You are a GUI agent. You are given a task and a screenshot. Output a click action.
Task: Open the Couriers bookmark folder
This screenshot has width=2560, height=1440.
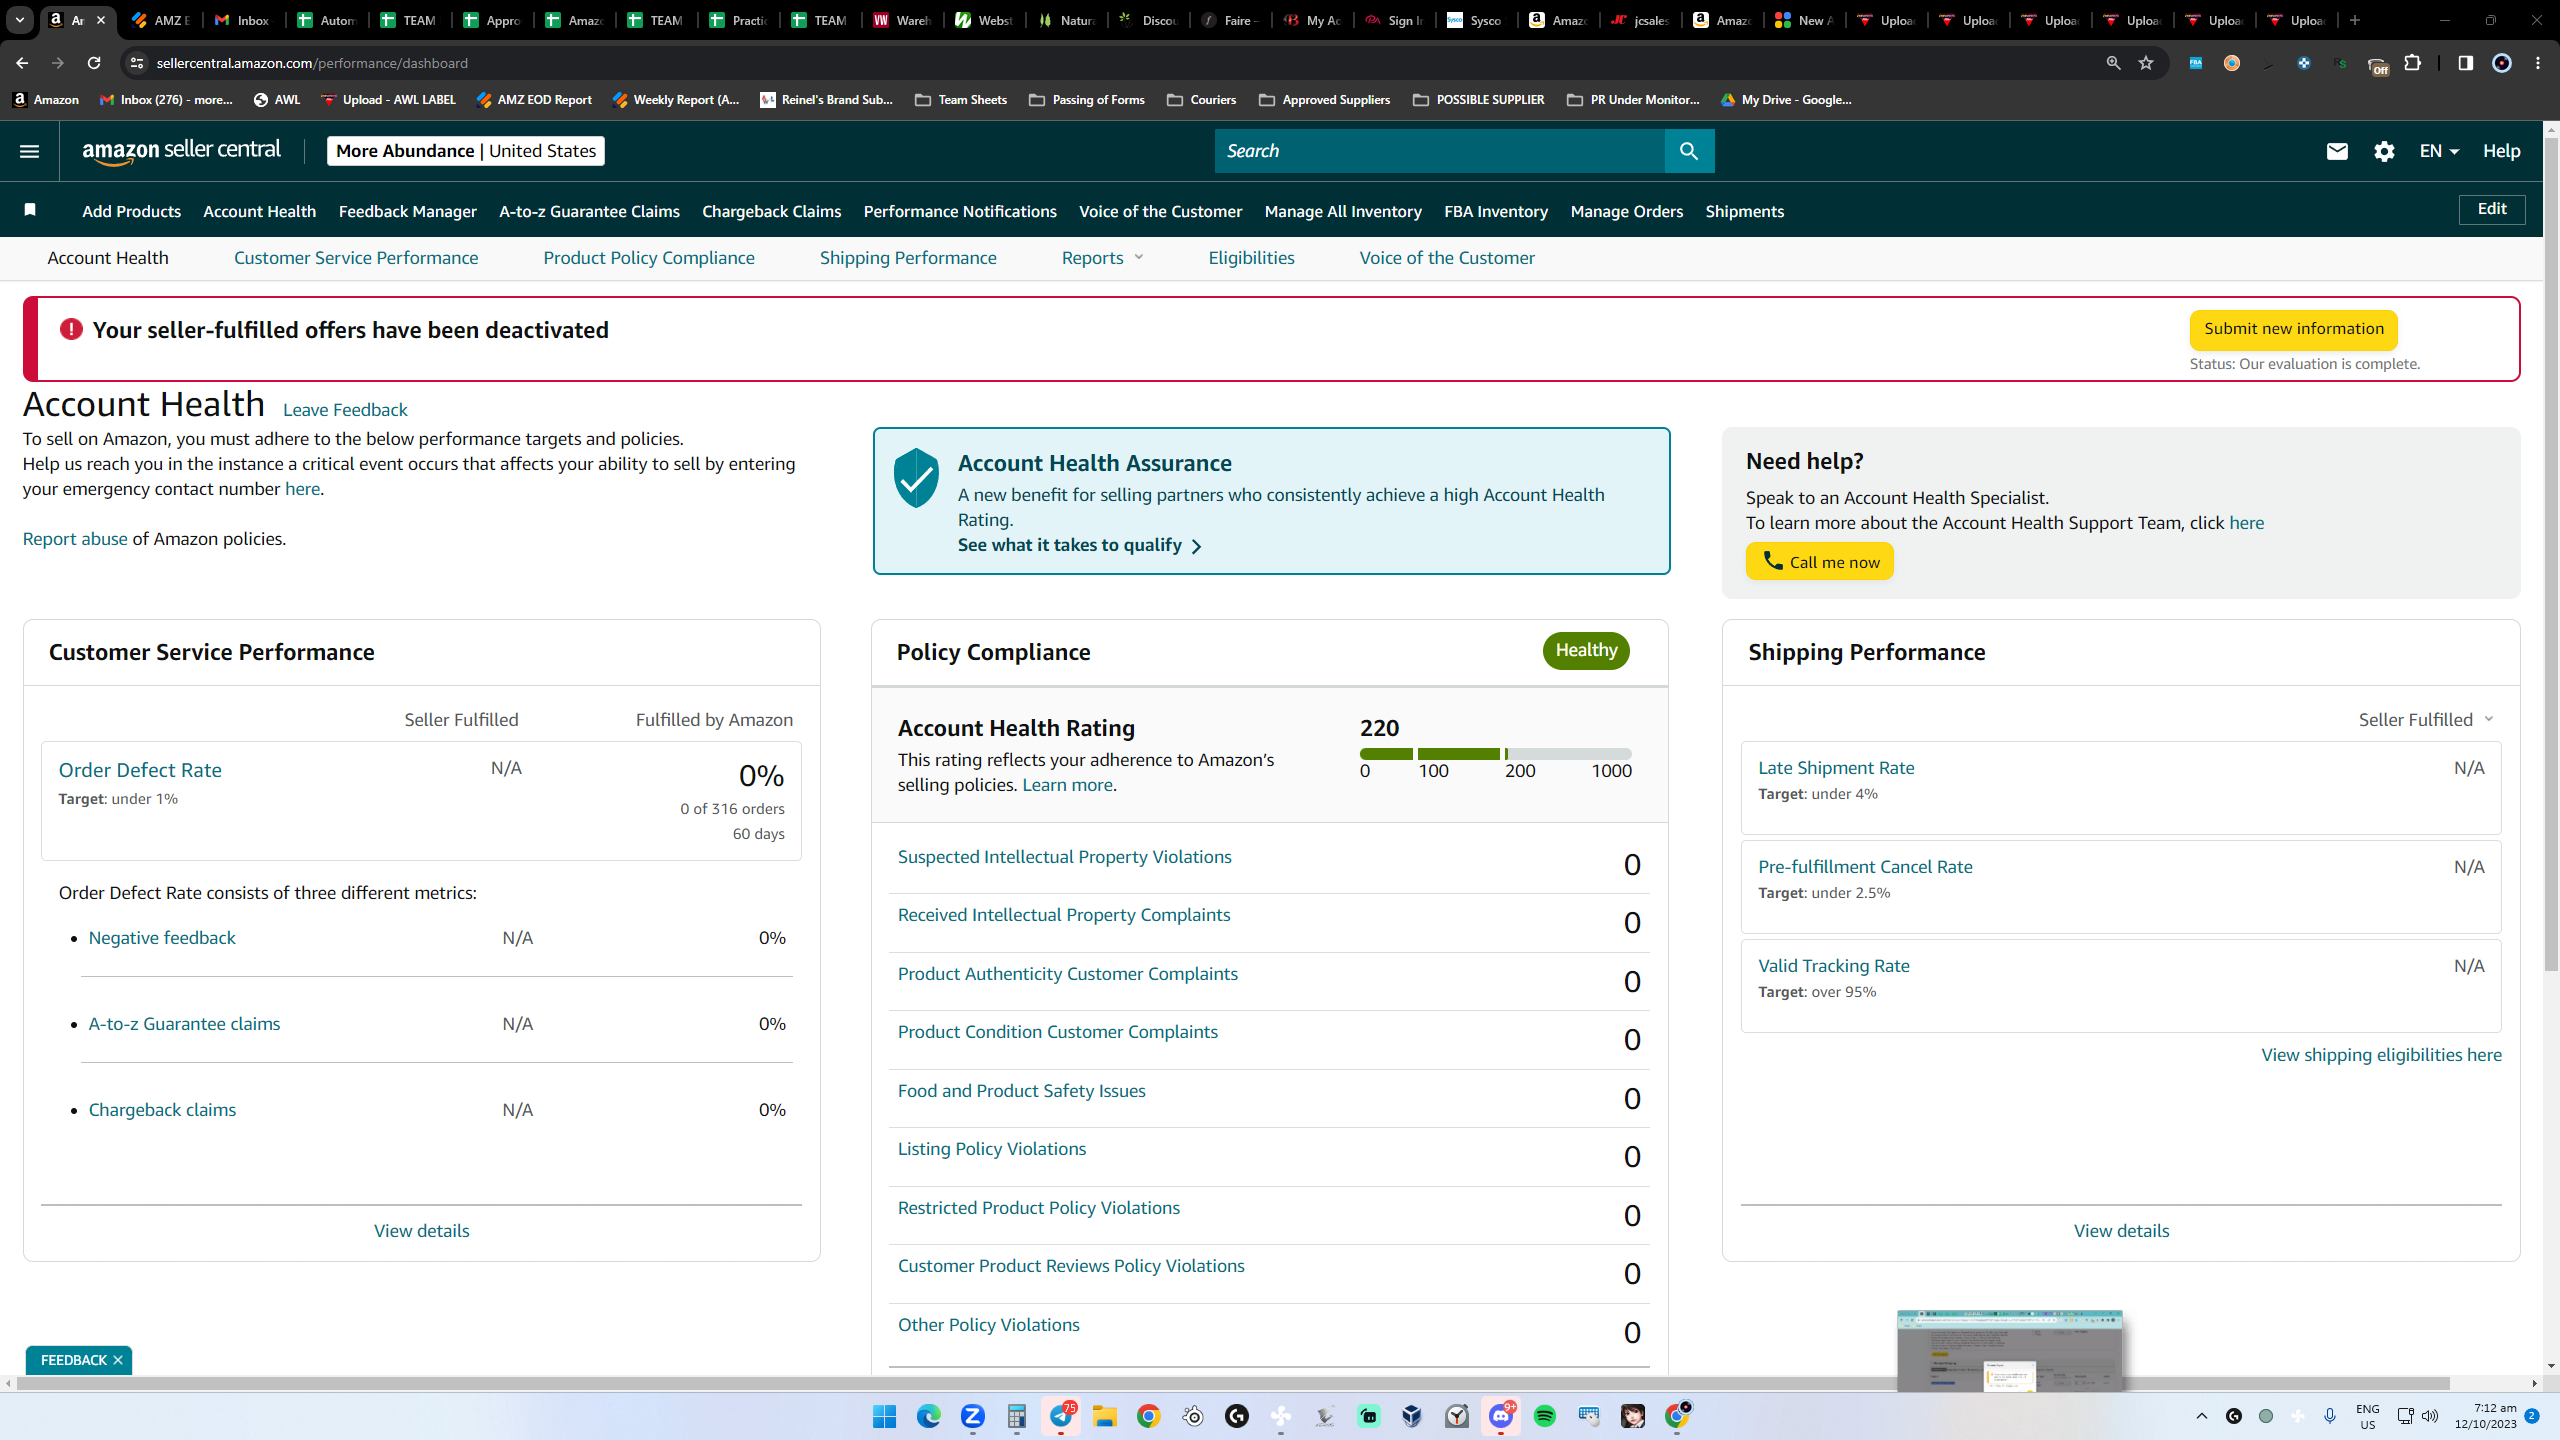(x=1202, y=100)
